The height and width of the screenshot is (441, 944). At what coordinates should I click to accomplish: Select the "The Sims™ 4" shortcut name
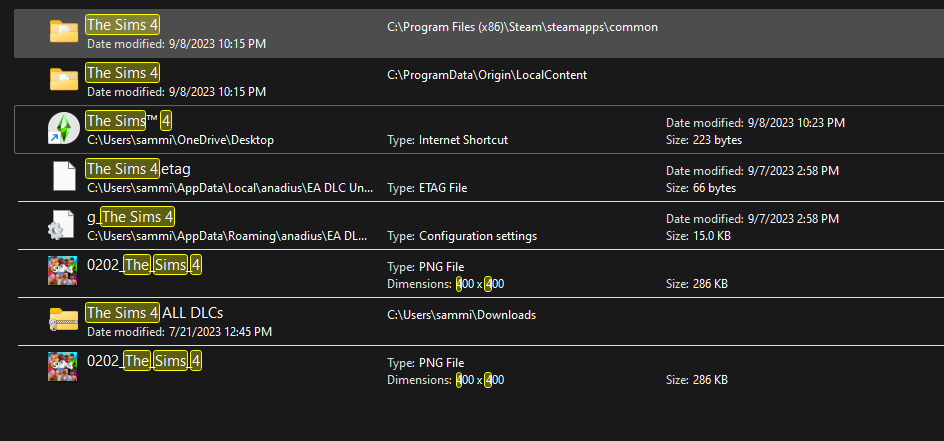(129, 121)
